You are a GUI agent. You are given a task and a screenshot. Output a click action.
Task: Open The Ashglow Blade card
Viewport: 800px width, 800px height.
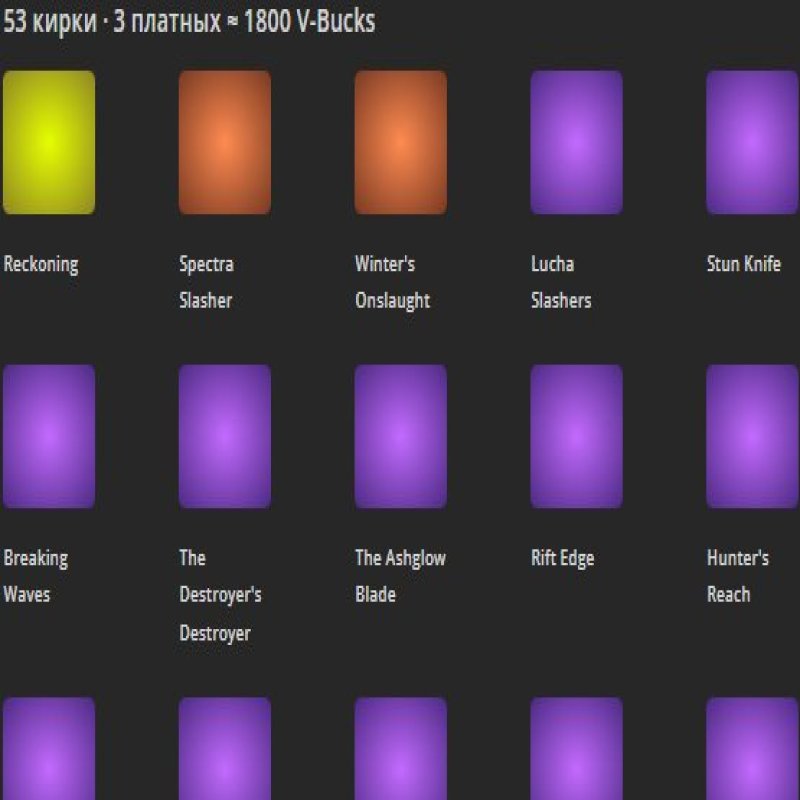pos(399,434)
